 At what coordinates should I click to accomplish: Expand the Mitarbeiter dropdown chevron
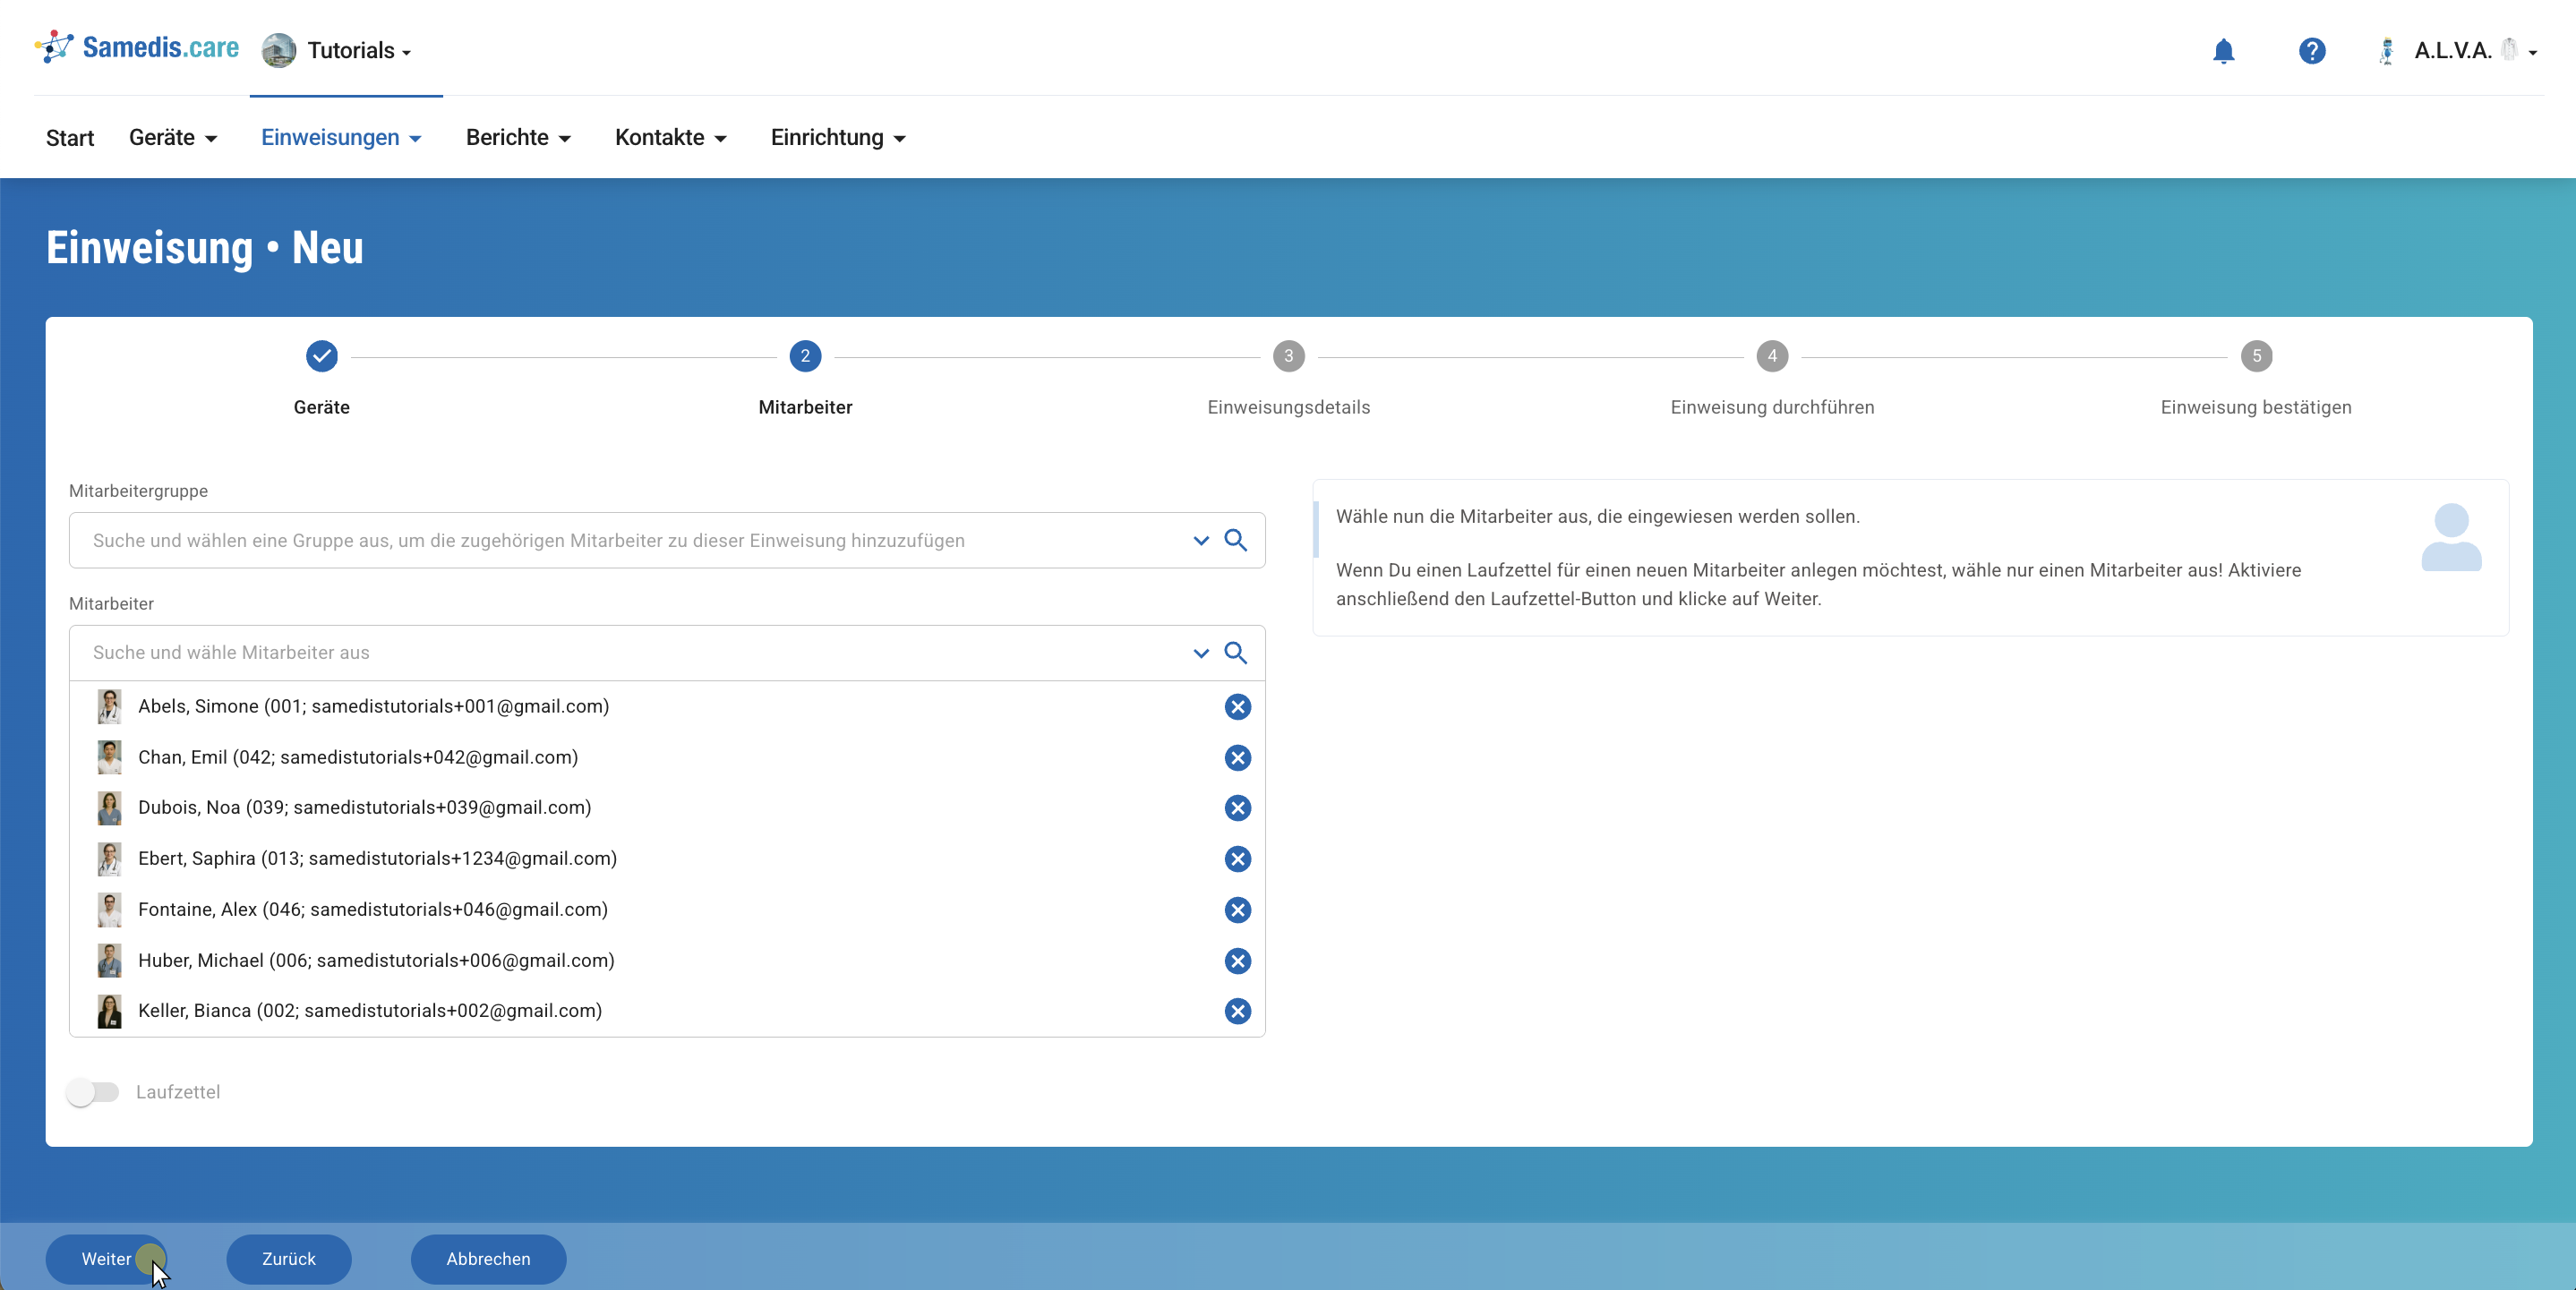[x=1200, y=653]
